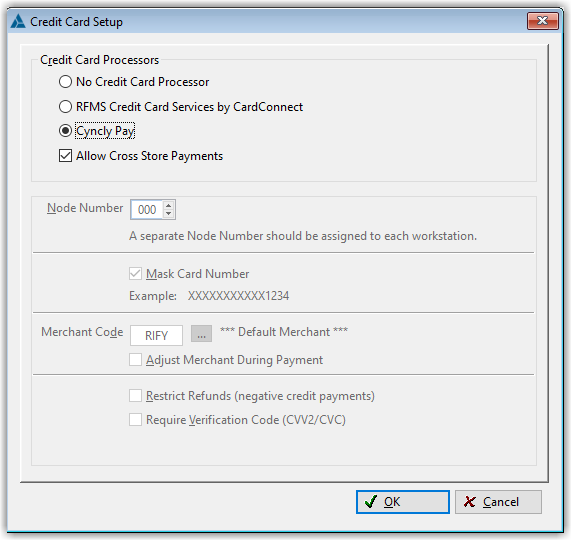
Task: Click the Node Number field
Action: tap(147, 210)
